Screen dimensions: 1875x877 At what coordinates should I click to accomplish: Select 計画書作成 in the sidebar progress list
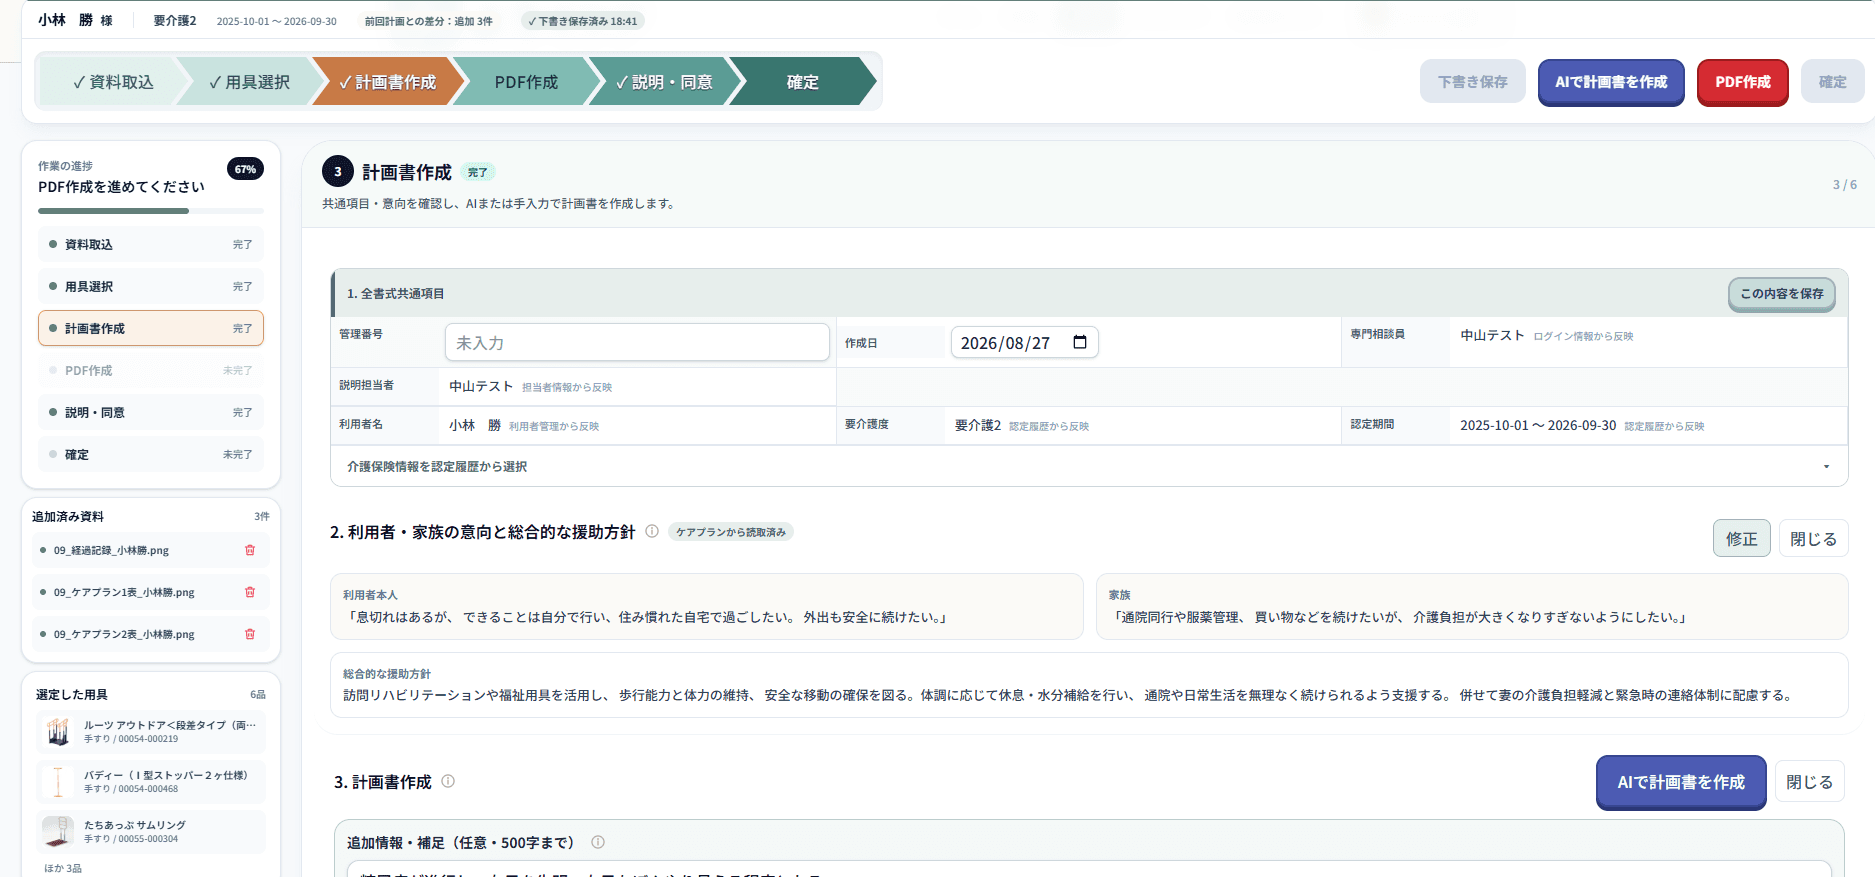[151, 328]
